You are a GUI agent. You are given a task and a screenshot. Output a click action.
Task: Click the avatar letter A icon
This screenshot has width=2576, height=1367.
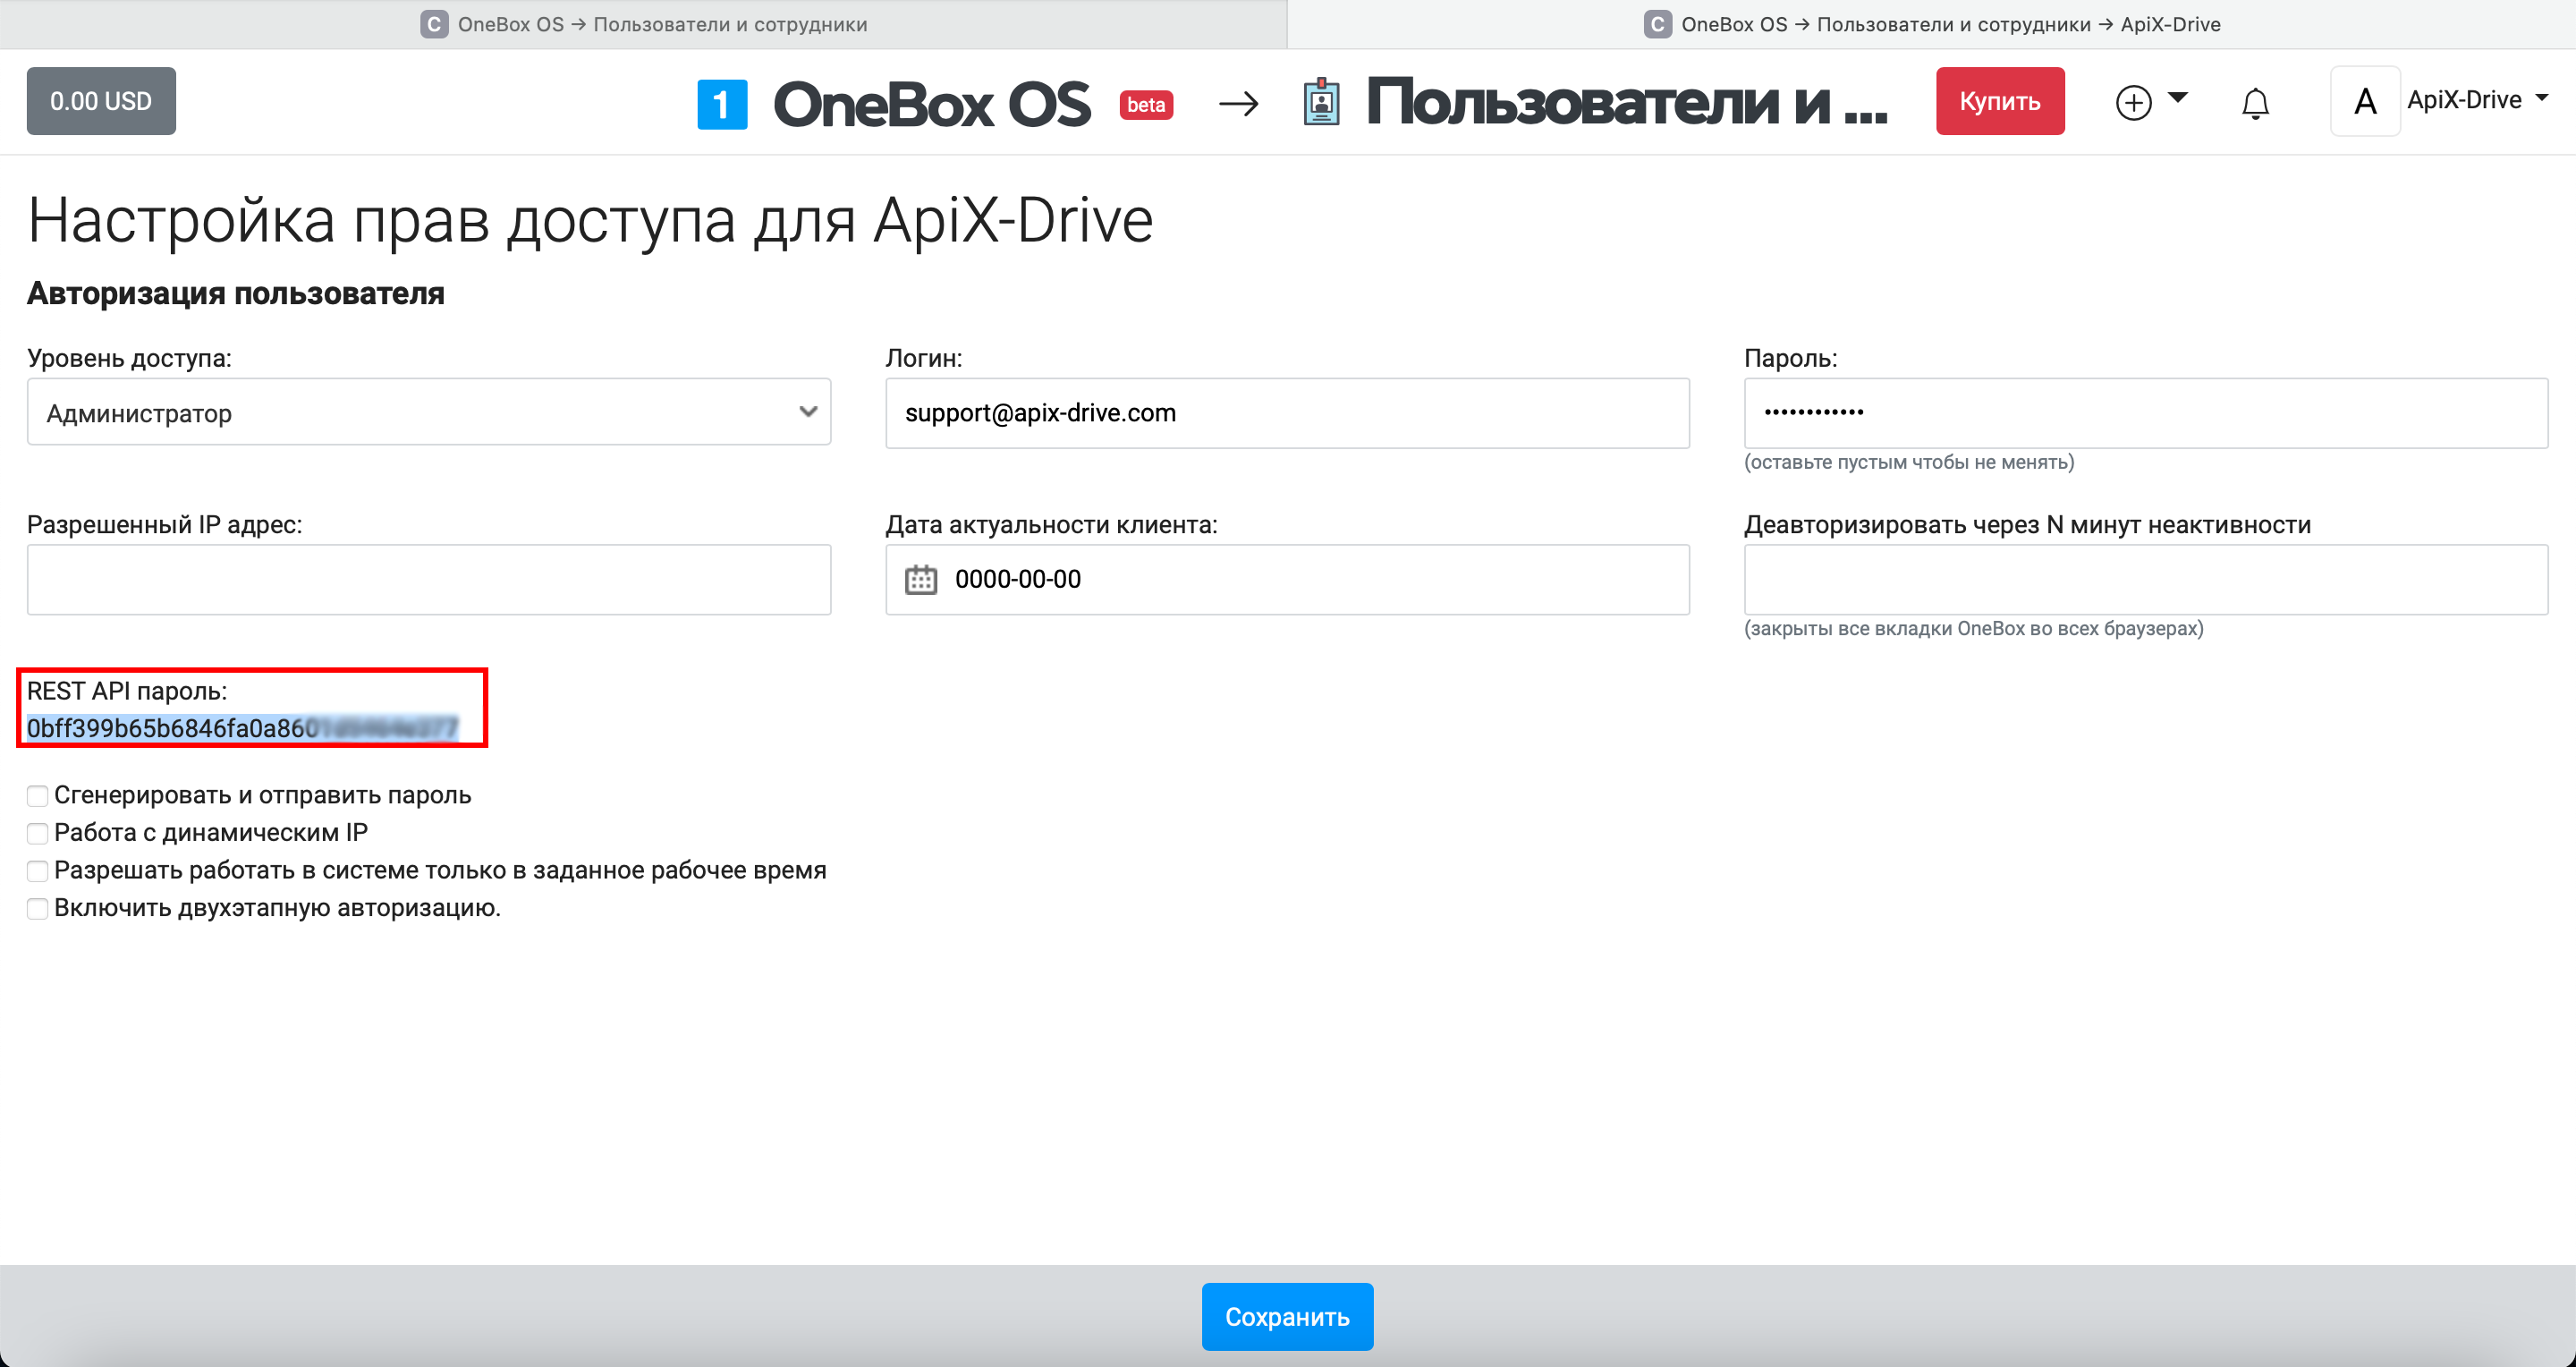point(2365,101)
